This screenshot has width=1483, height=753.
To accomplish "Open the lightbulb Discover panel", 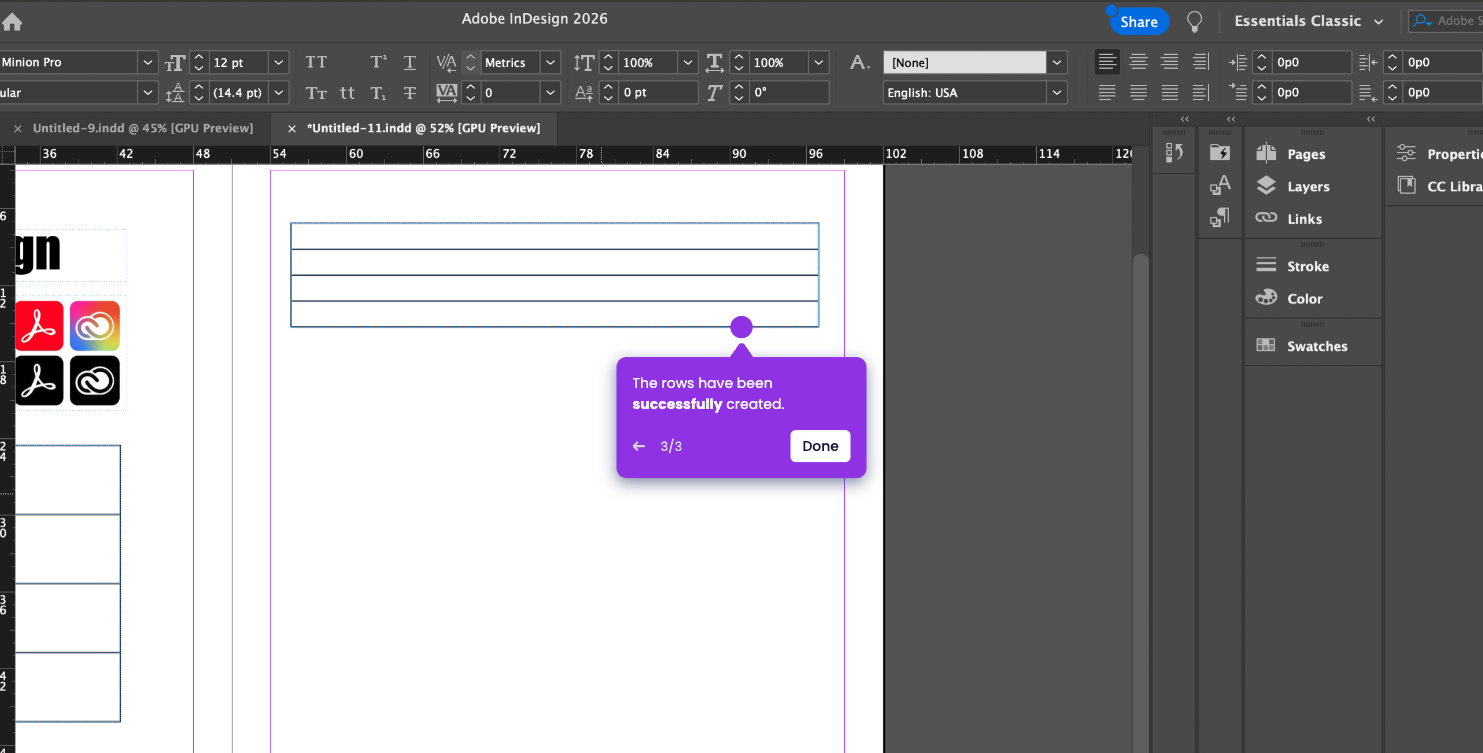I will (1194, 21).
